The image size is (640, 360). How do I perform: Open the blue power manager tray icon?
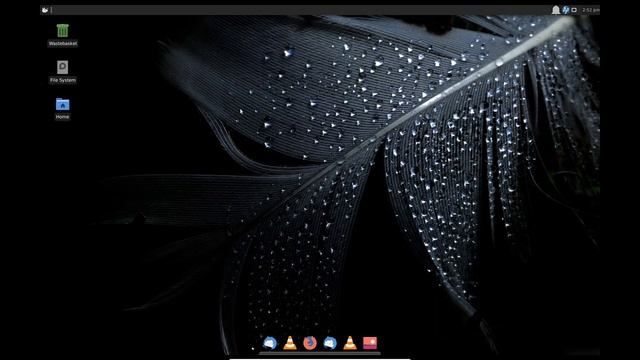point(566,10)
